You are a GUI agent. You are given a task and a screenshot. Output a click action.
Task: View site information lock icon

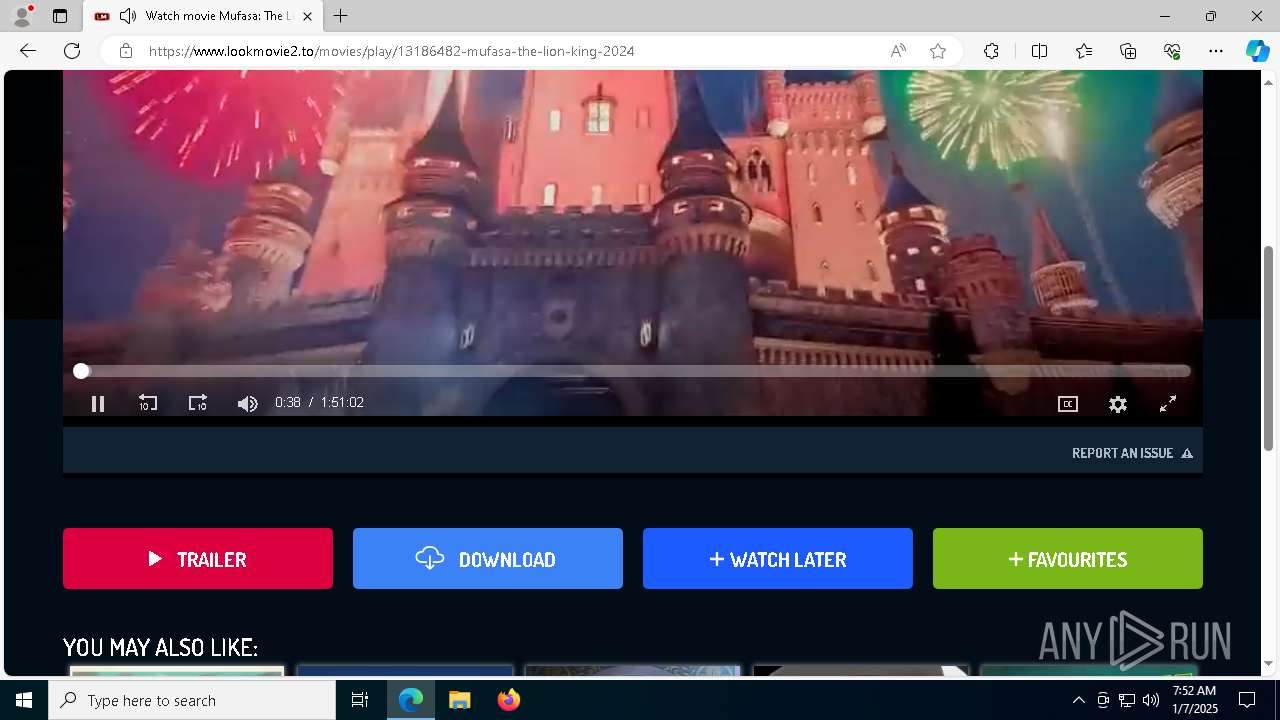click(x=126, y=51)
